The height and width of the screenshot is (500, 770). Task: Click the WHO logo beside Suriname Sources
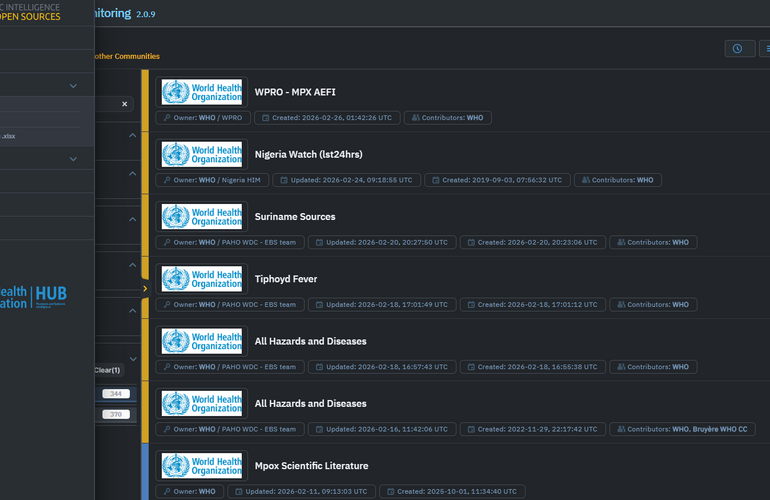[x=203, y=217]
